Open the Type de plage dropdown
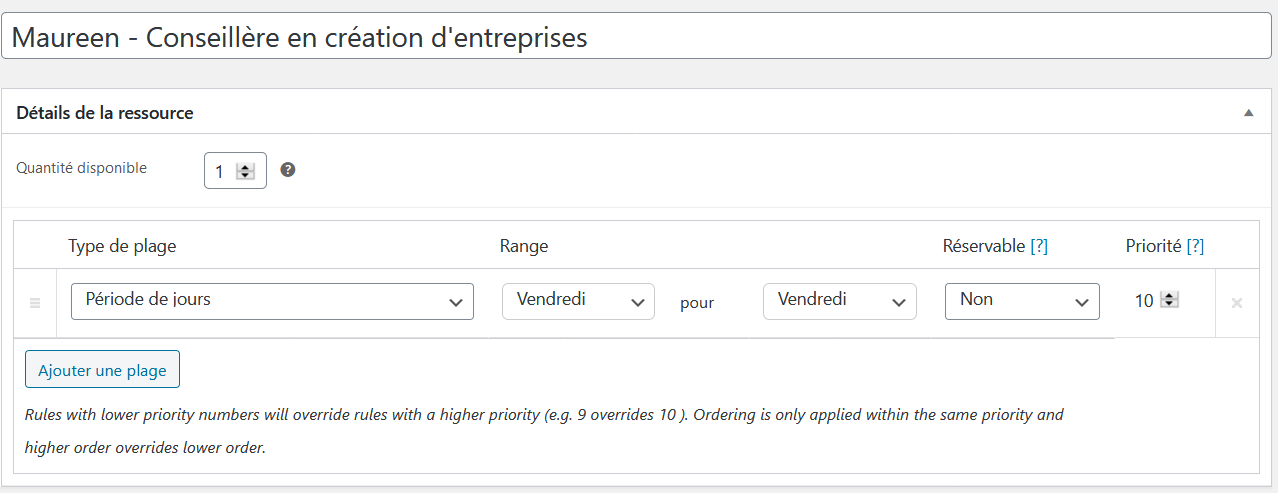 tap(272, 301)
